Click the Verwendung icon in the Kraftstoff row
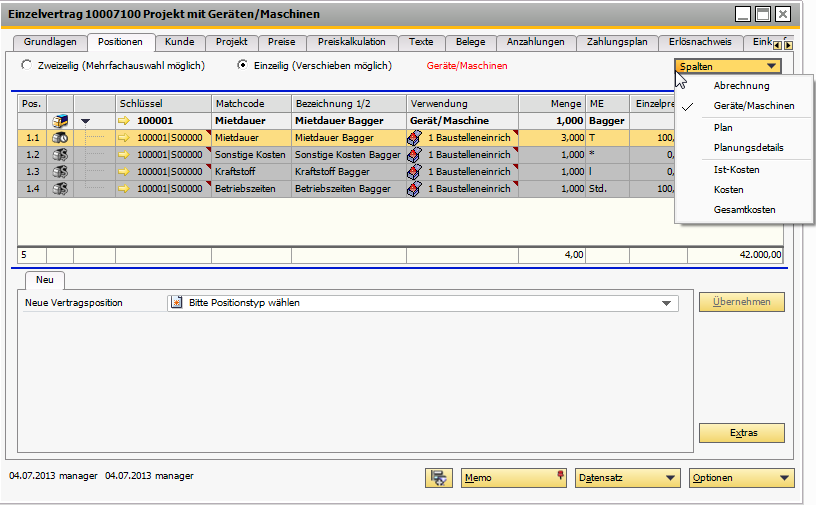The width and height of the screenshot is (816, 505). point(415,172)
